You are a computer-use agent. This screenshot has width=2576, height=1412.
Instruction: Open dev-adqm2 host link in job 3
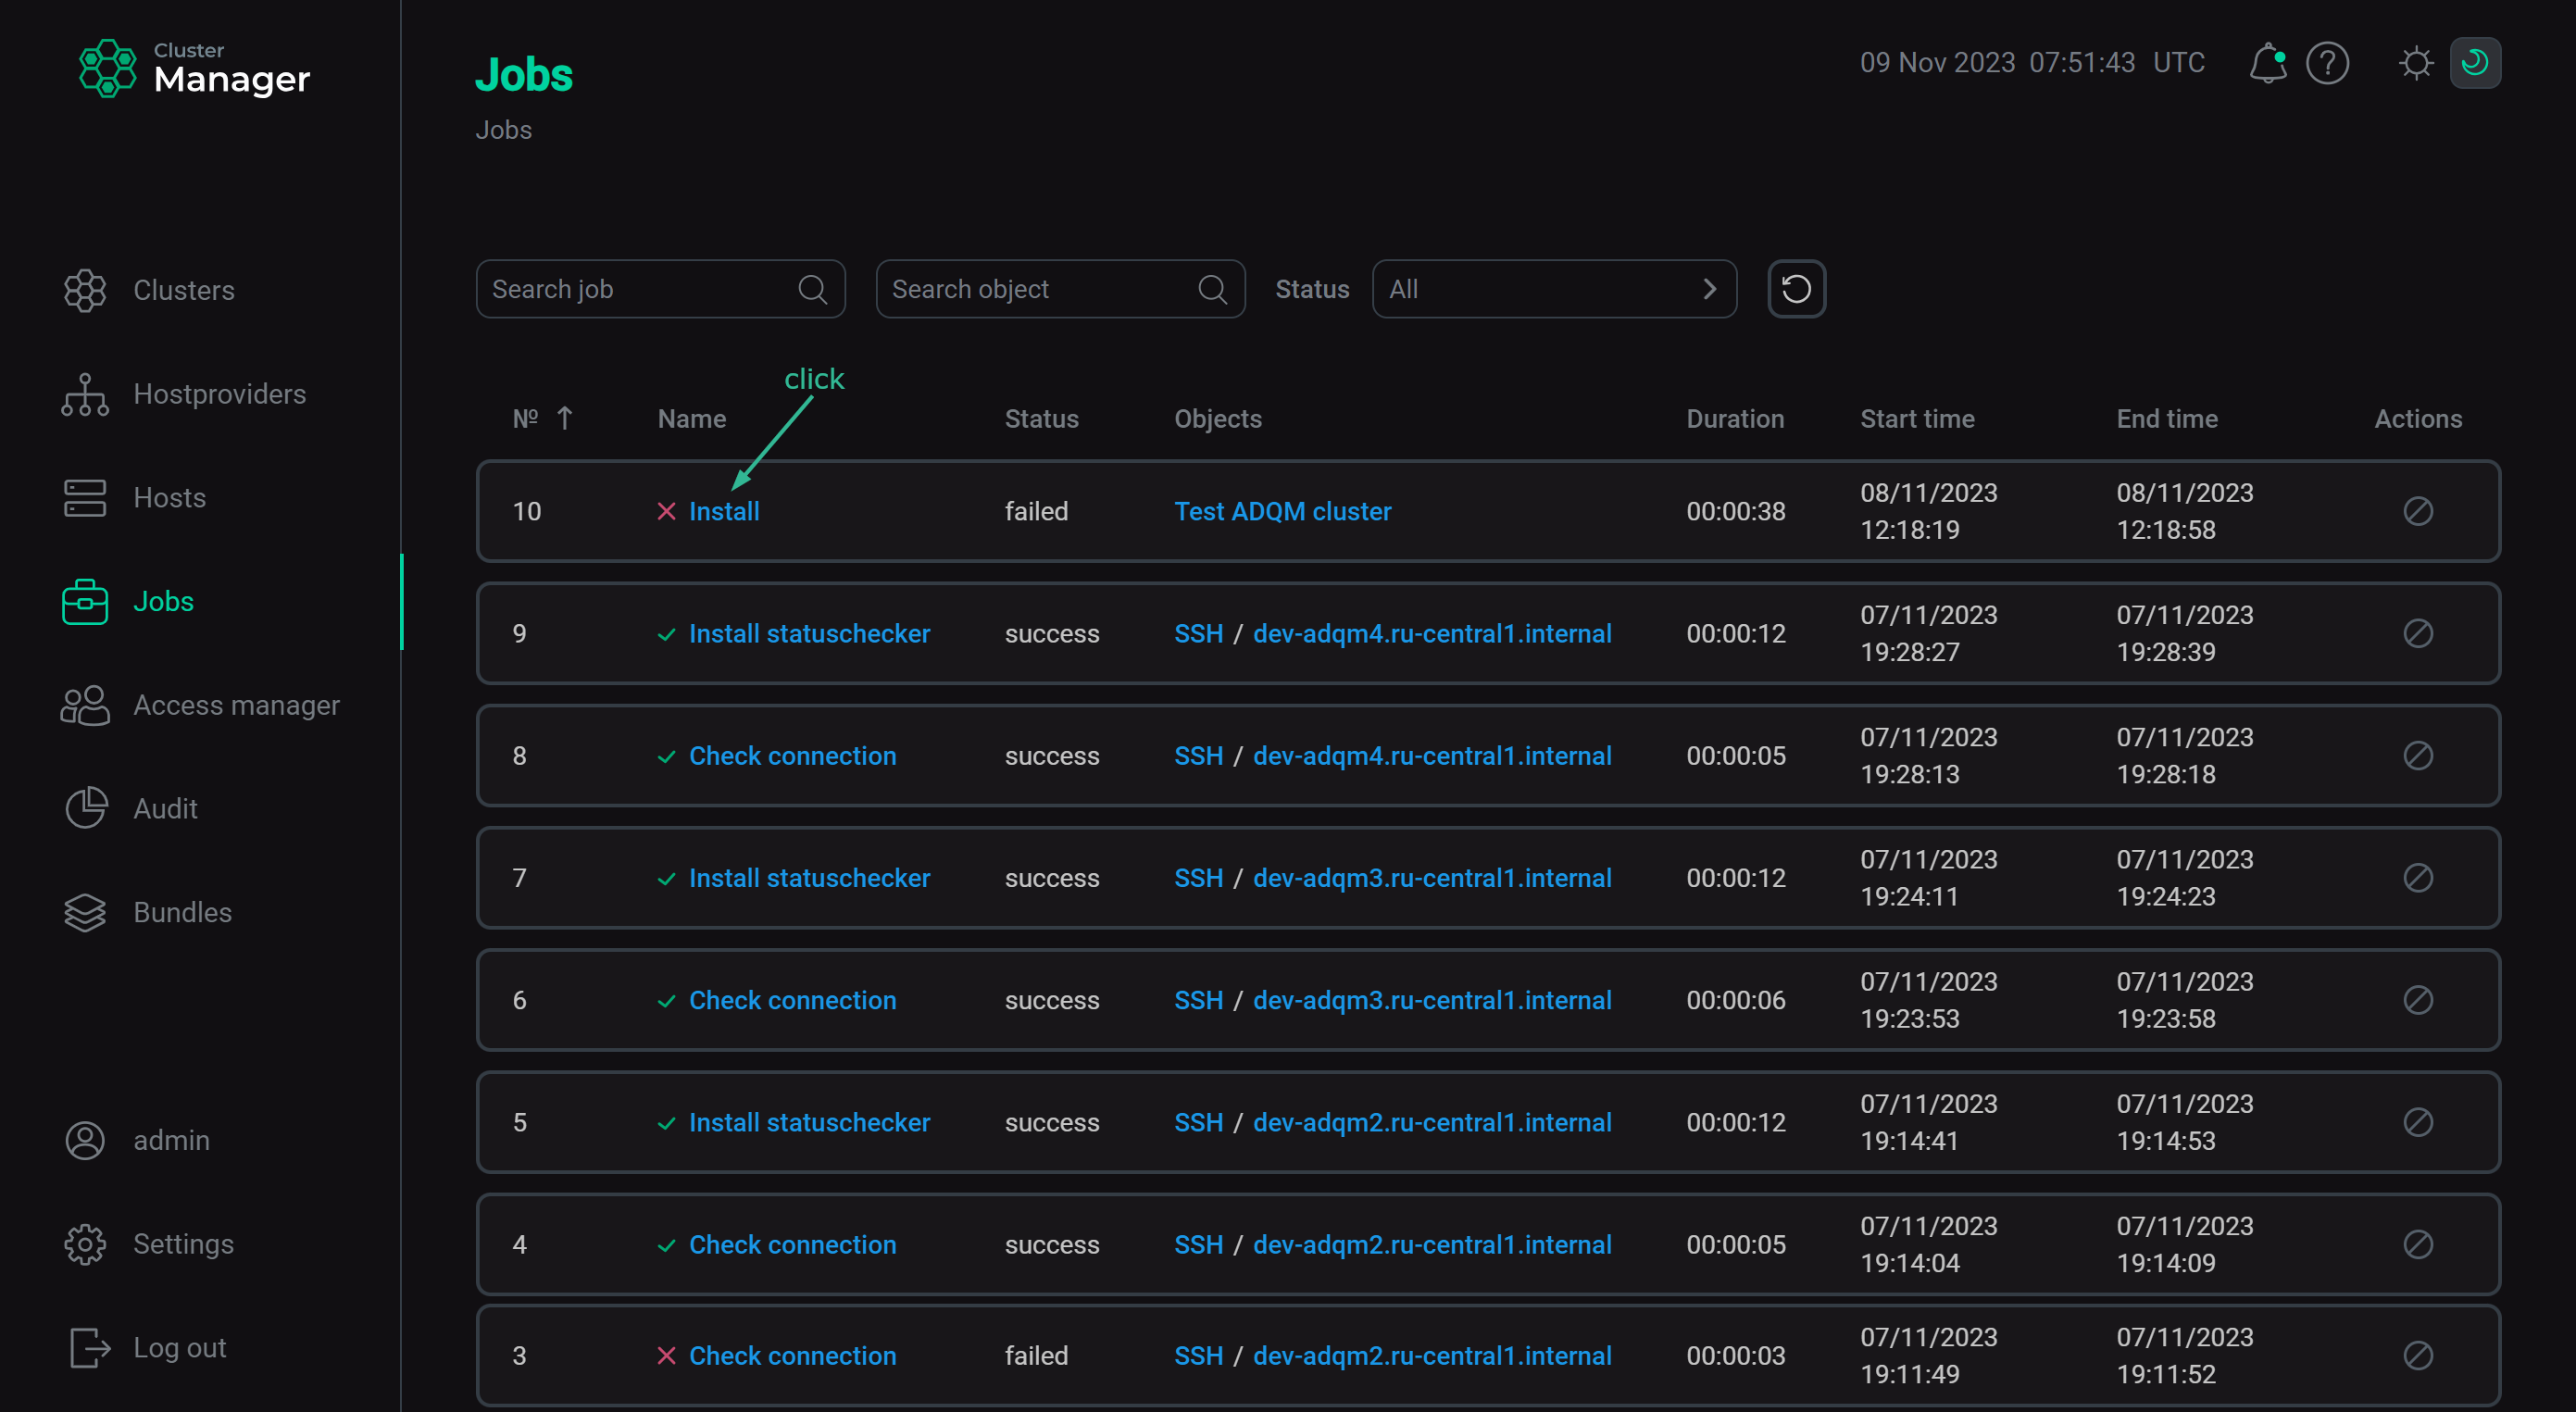(x=1432, y=1355)
